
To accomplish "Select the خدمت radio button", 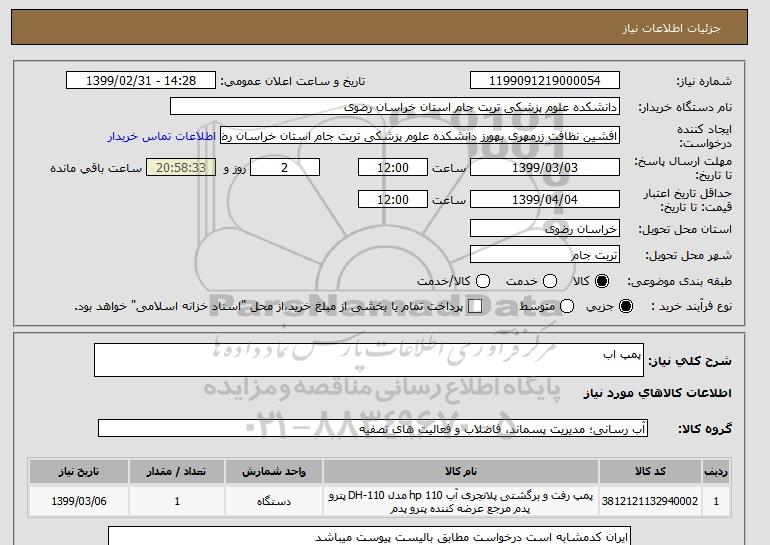I will 550,281.
